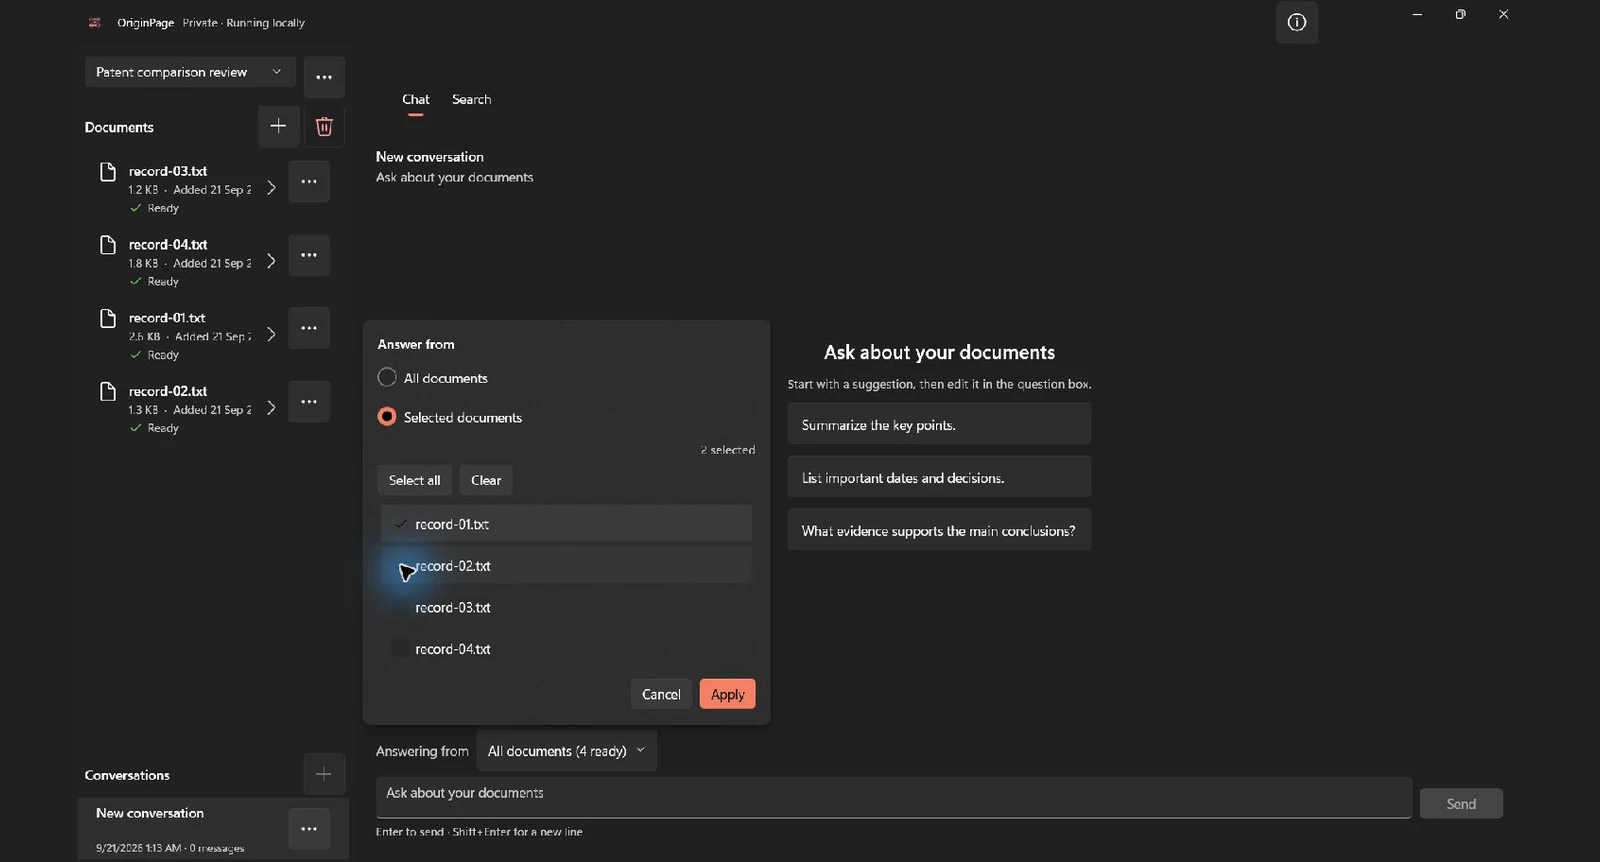Delete documents using the trash icon
This screenshot has width=1600, height=862.
[x=324, y=126]
